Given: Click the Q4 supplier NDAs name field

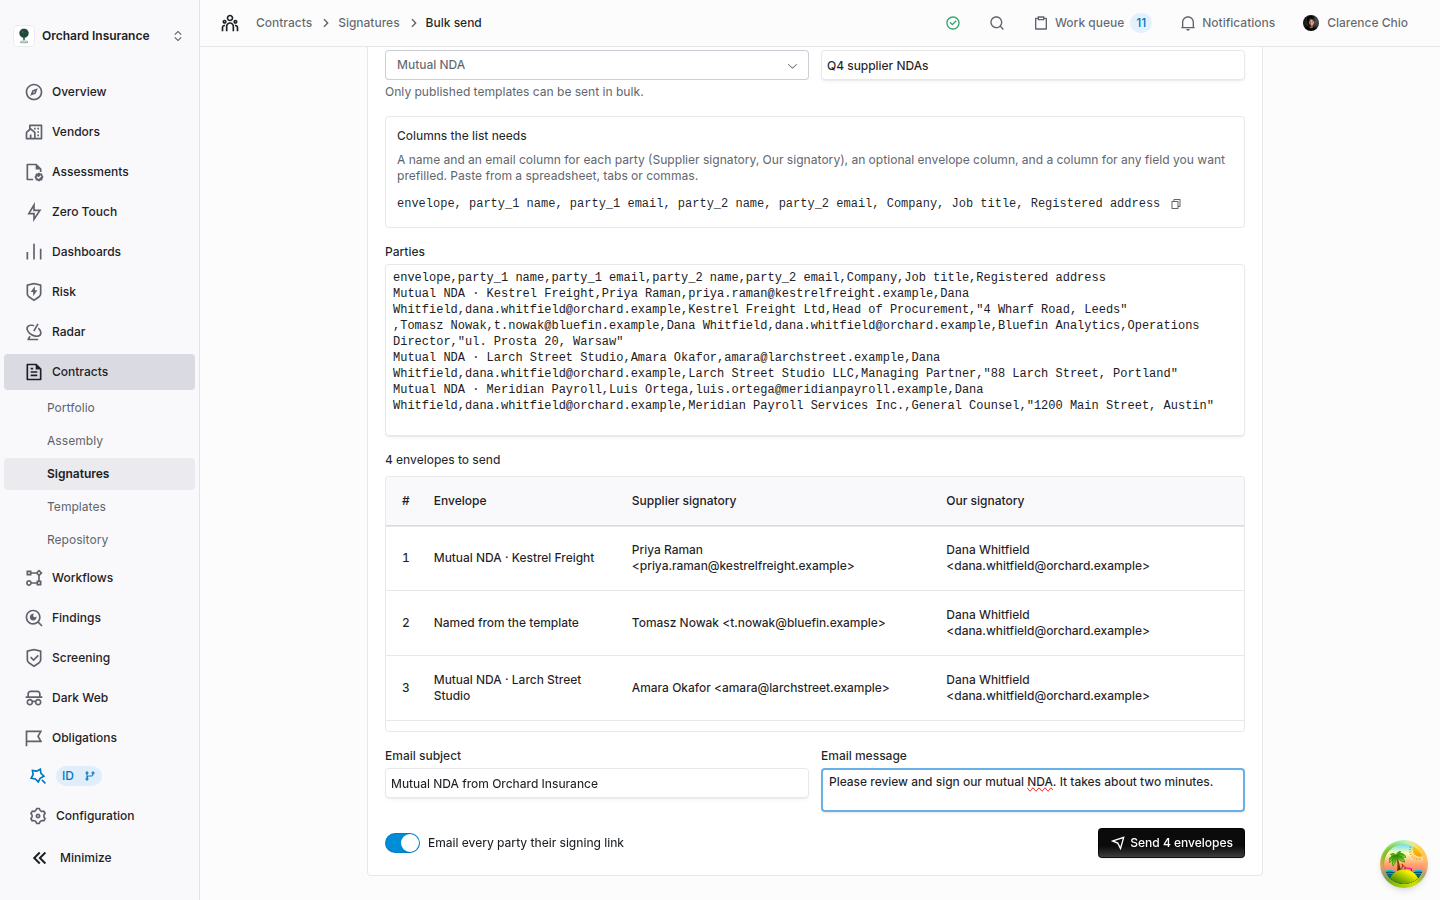Looking at the screenshot, I should [1033, 66].
